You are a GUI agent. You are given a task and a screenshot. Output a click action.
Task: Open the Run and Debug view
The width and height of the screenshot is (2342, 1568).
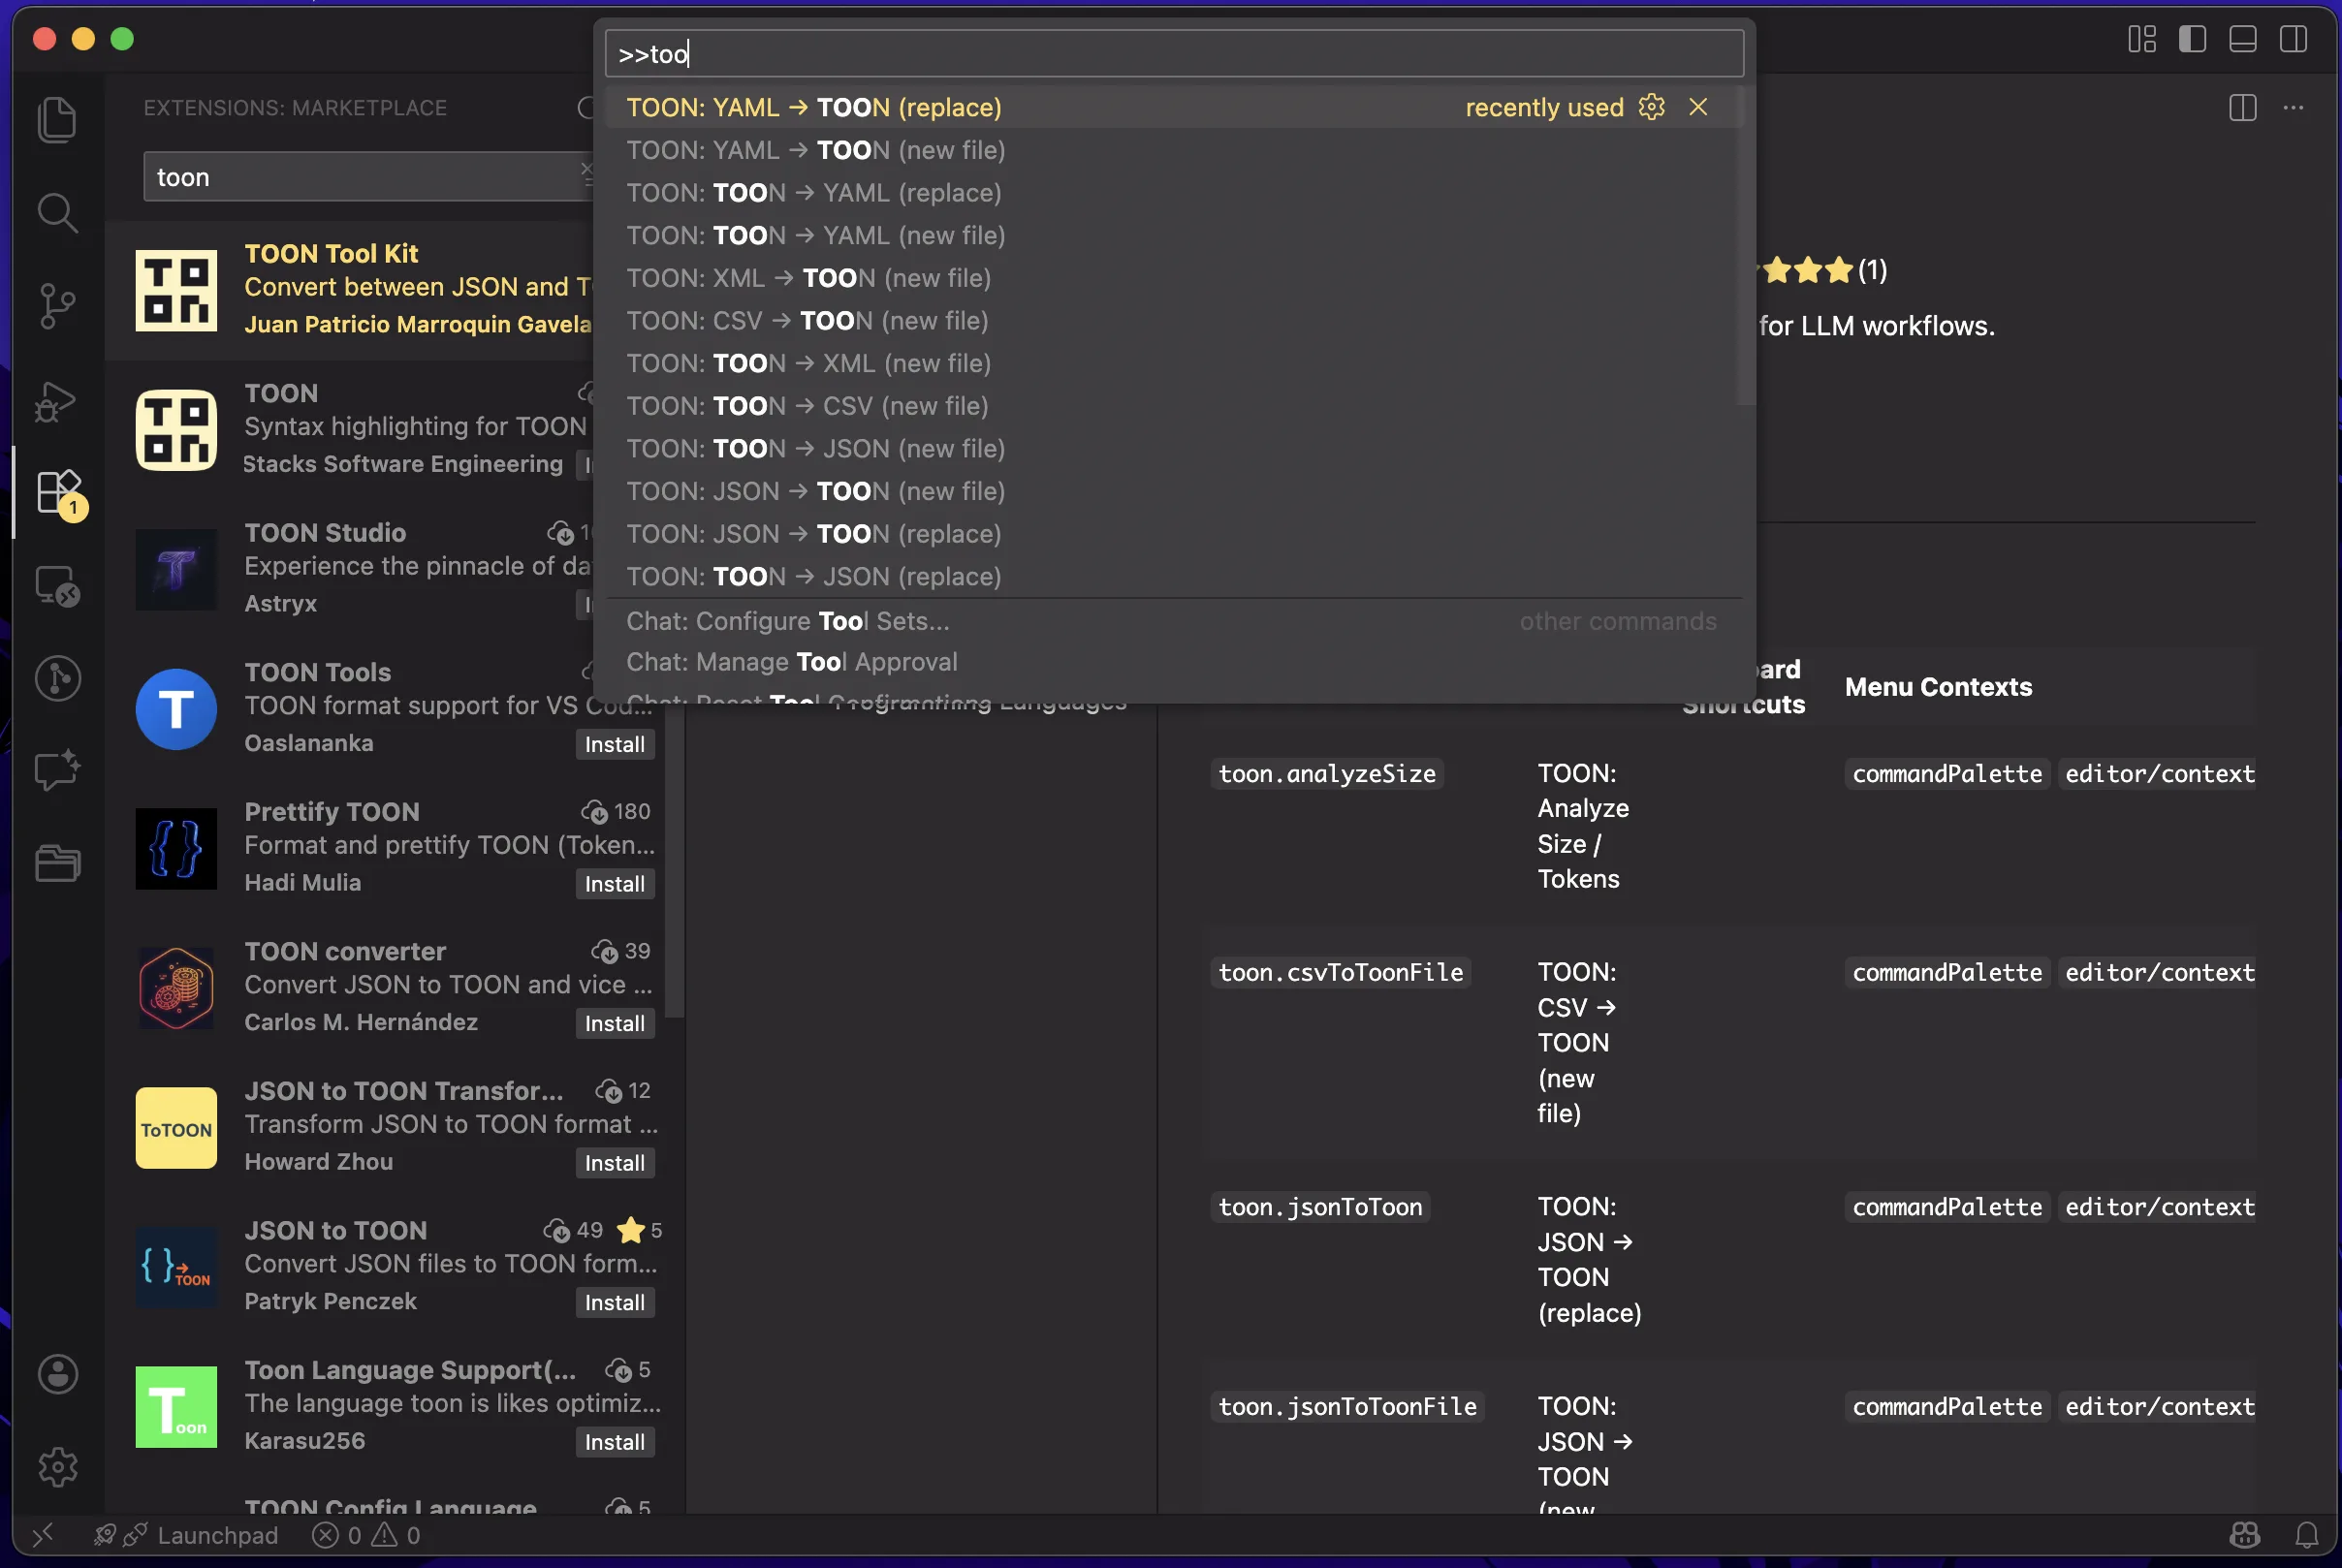[57, 400]
